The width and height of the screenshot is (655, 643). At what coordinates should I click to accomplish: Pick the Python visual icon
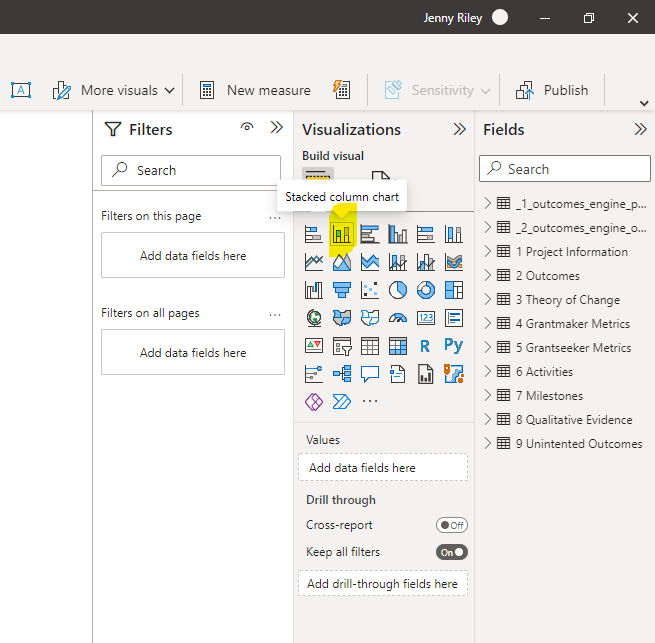(454, 346)
